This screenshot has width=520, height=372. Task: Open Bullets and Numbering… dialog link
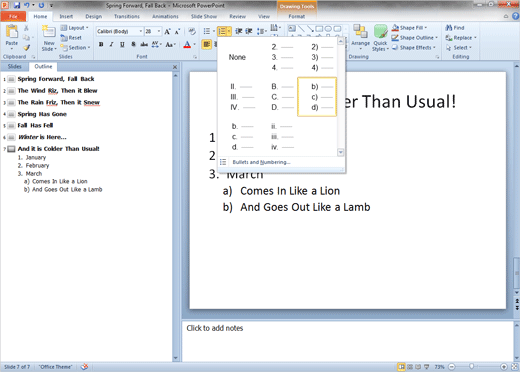point(261,162)
